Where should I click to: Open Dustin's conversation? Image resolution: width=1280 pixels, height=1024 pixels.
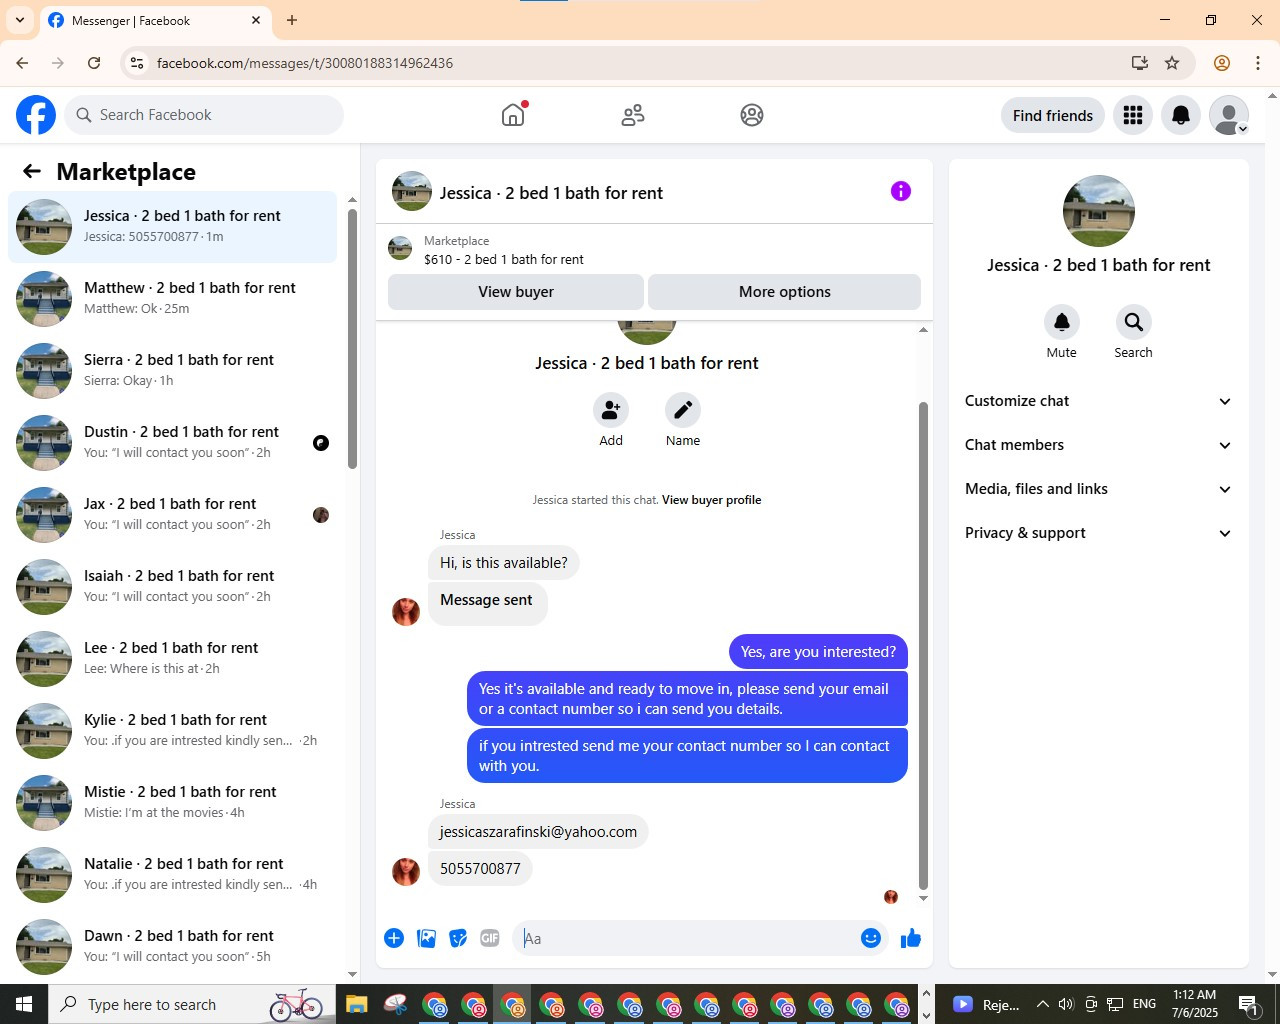(173, 443)
